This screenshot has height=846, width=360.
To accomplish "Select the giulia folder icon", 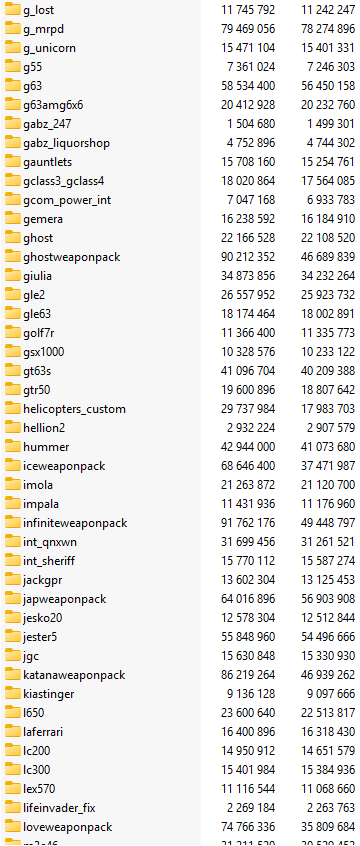I will tap(12, 276).
